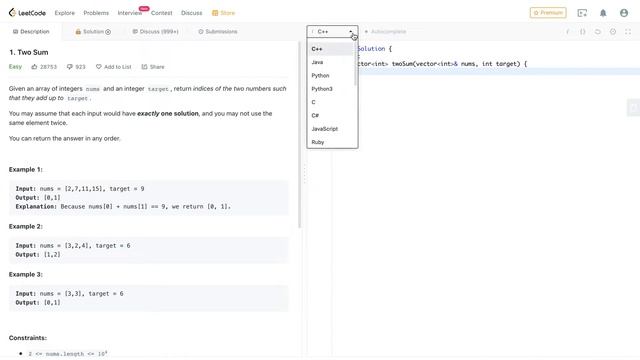Image resolution: width=640 pixels, height=360 pixels.
Task: Select C from language list
Action: [x=330, y=102]
